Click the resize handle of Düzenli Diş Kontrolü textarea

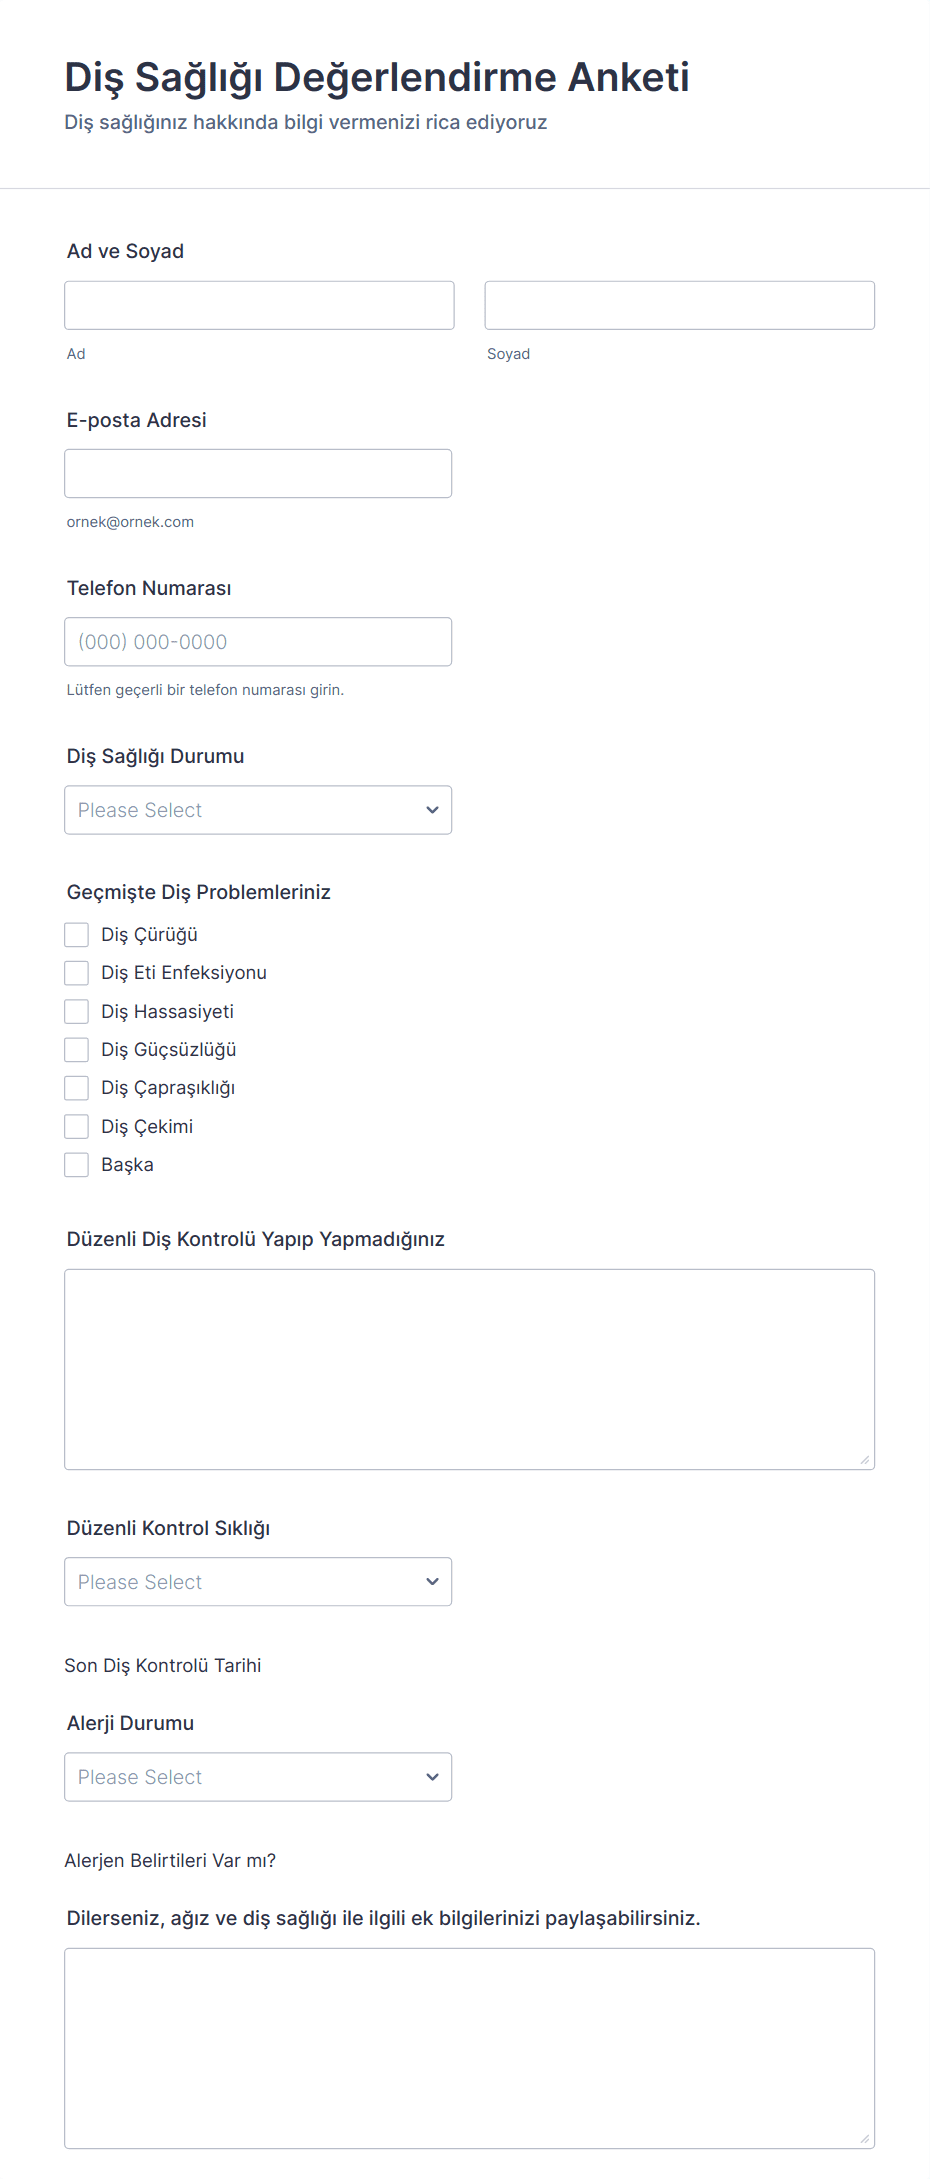(x=865, y=1460)
